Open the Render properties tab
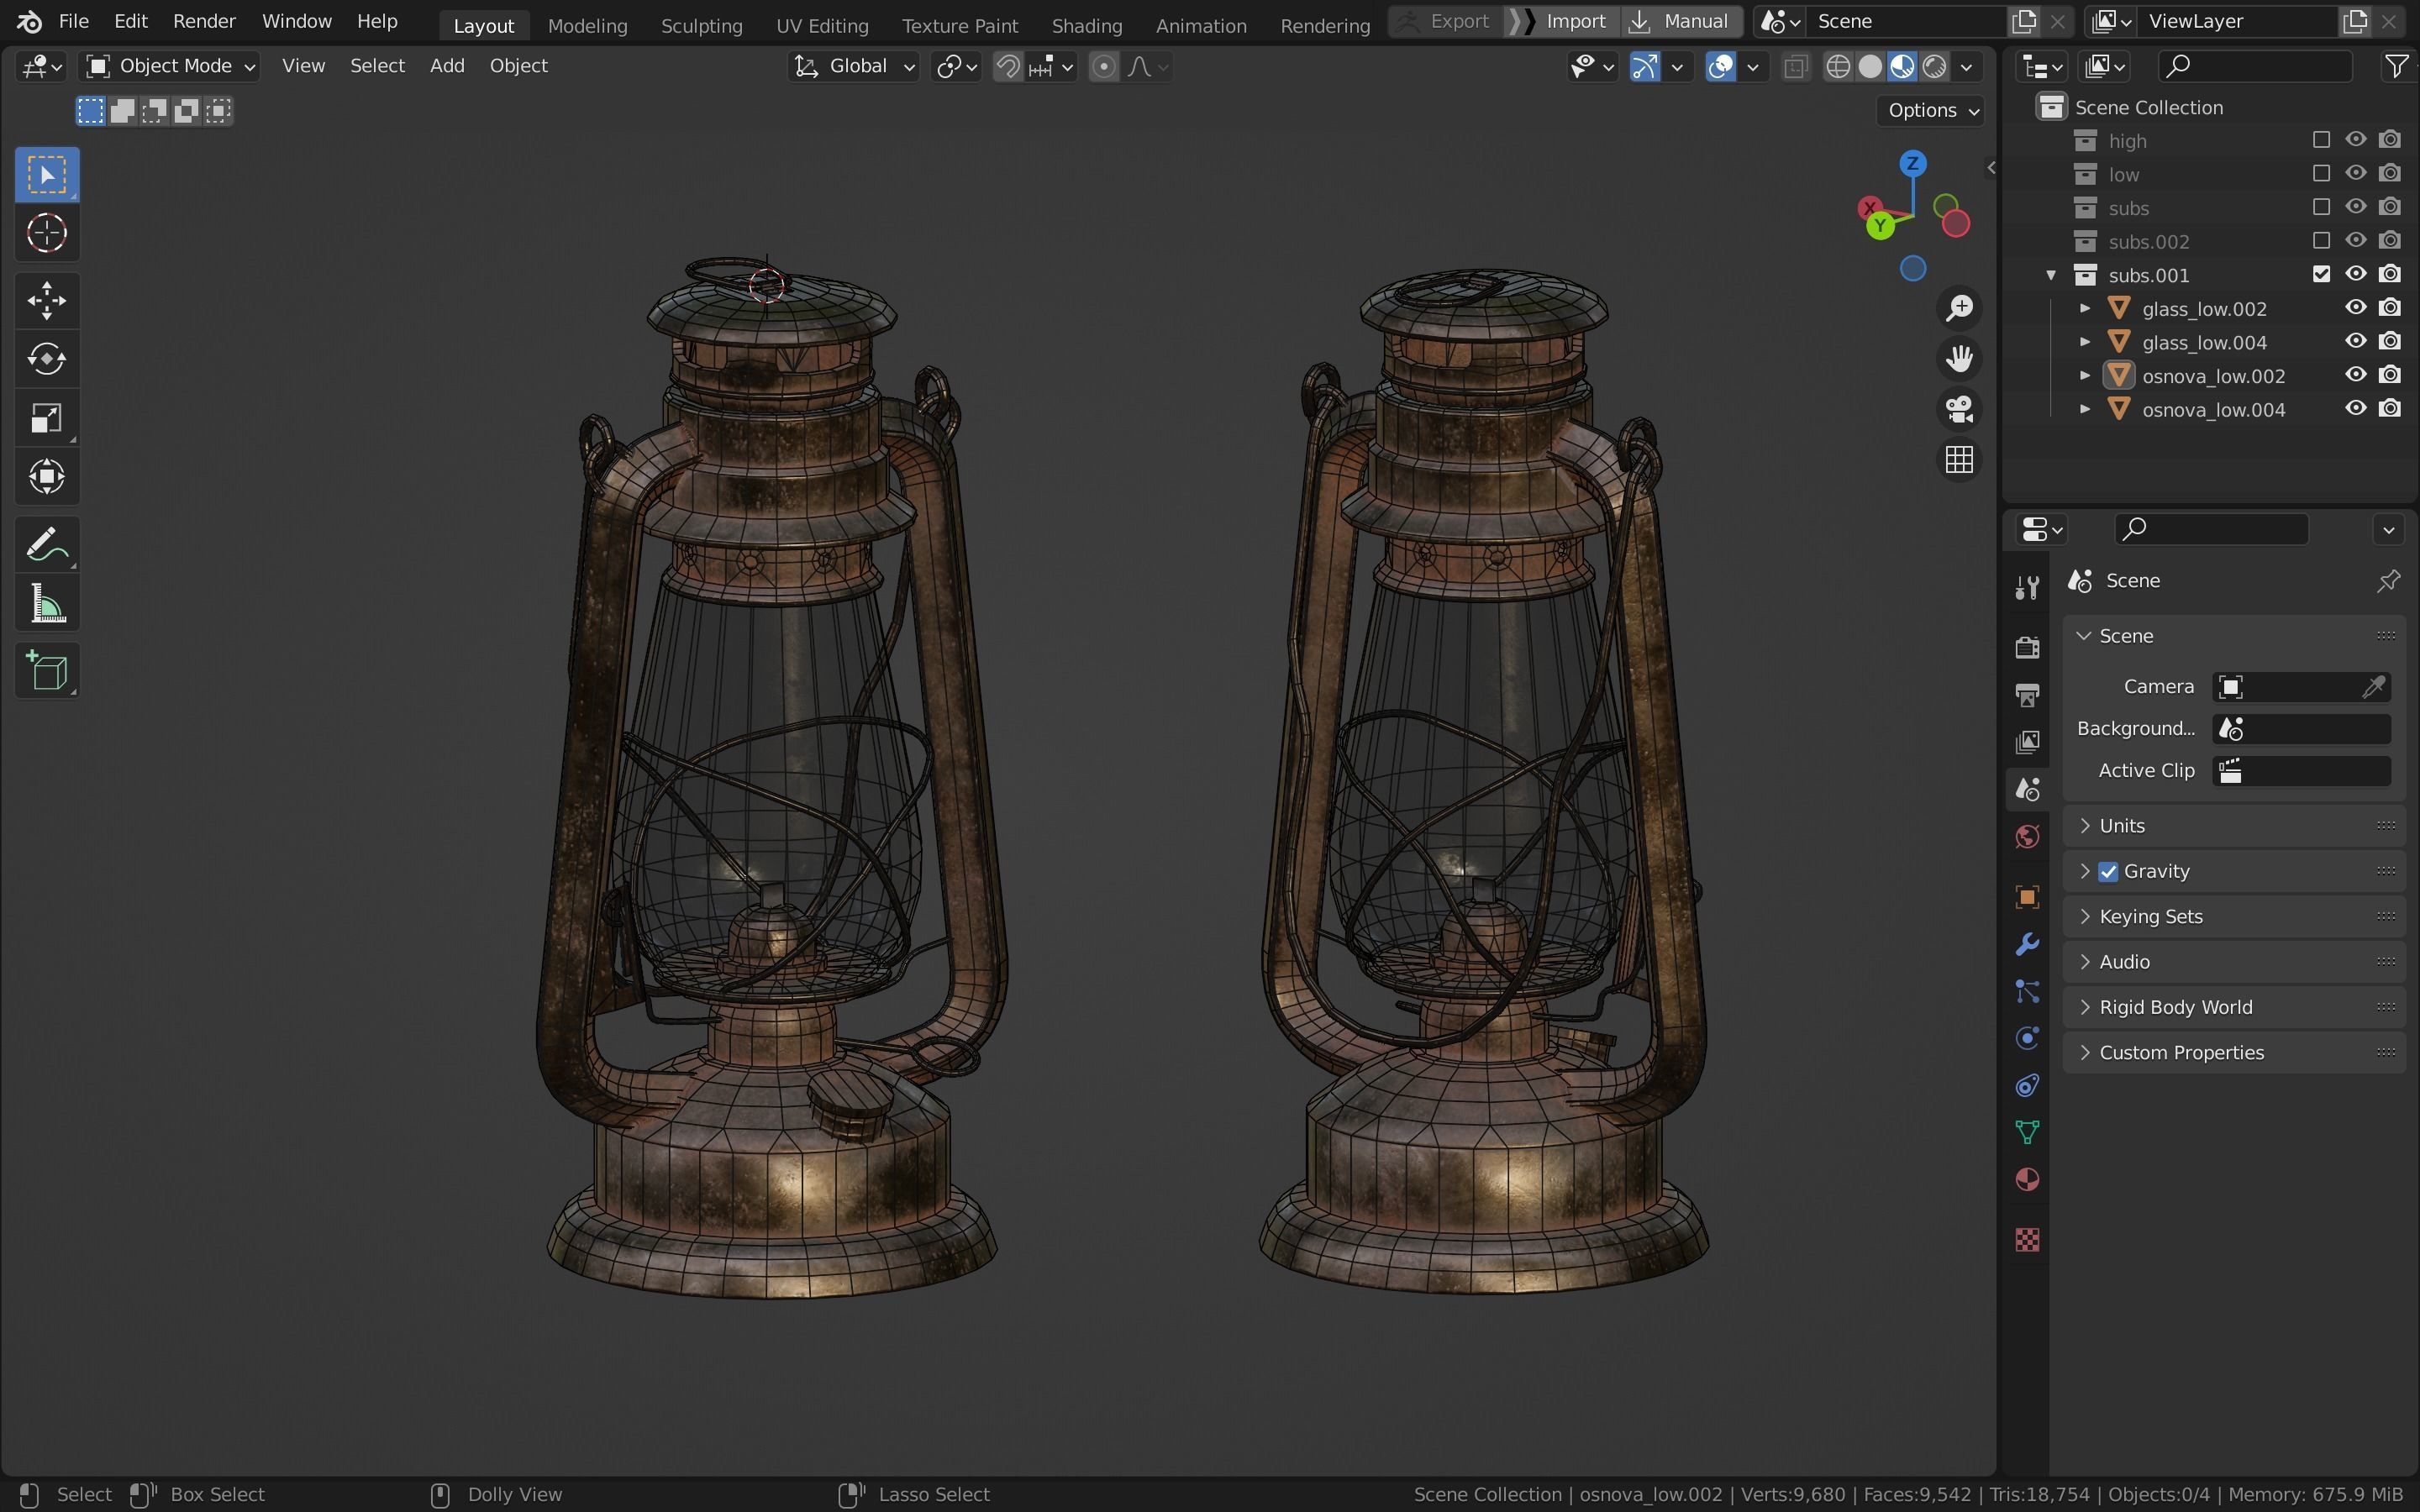The image size is (2420, 1512). pyautogui.click(x=2027, y=647)
